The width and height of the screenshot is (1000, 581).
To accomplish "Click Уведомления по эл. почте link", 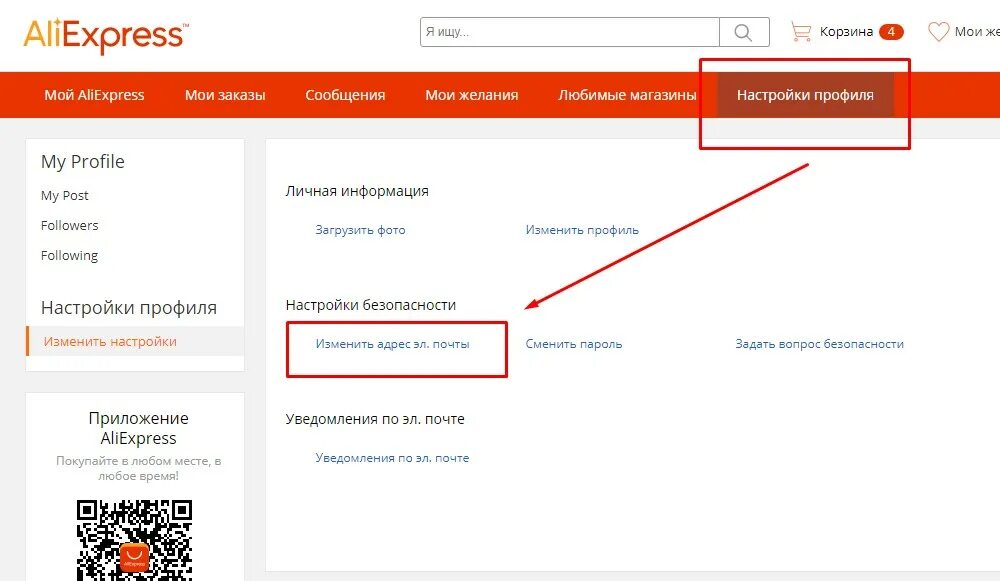I will pos(392,458).
